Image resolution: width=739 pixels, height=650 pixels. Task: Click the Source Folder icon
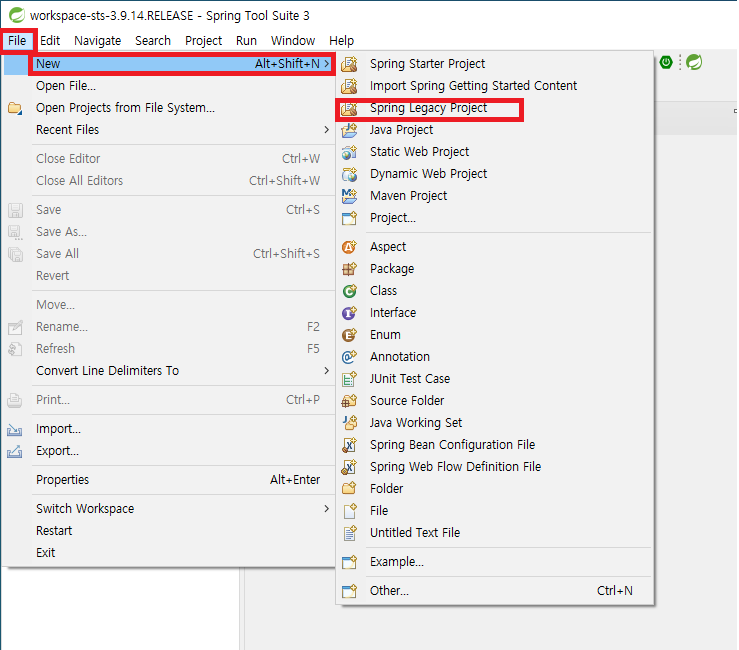(349, 401)
